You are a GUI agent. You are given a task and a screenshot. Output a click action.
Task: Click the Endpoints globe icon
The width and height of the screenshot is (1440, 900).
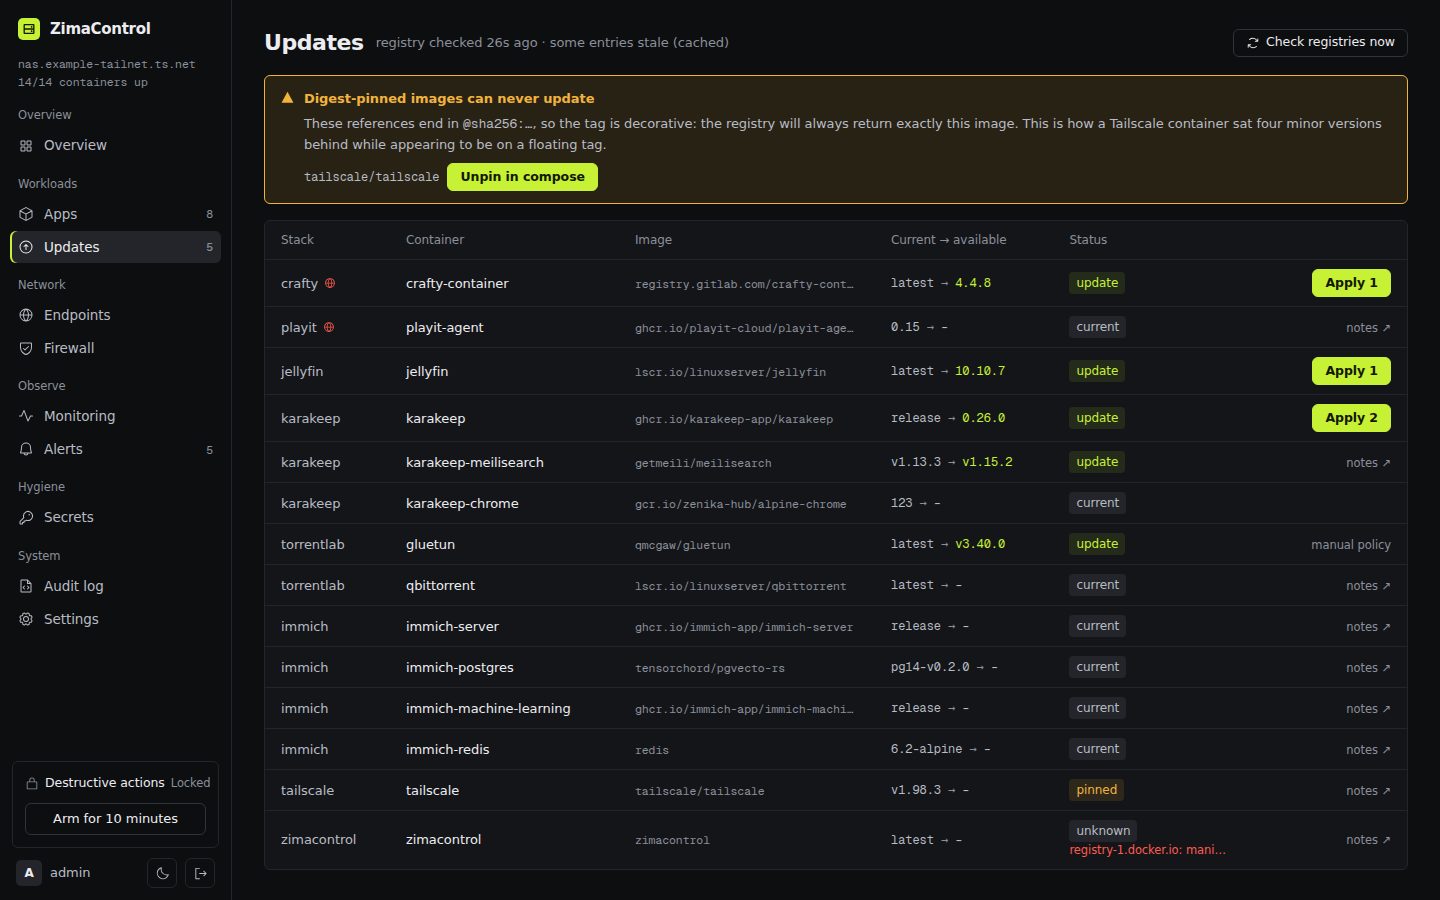(x=26, y=315)
